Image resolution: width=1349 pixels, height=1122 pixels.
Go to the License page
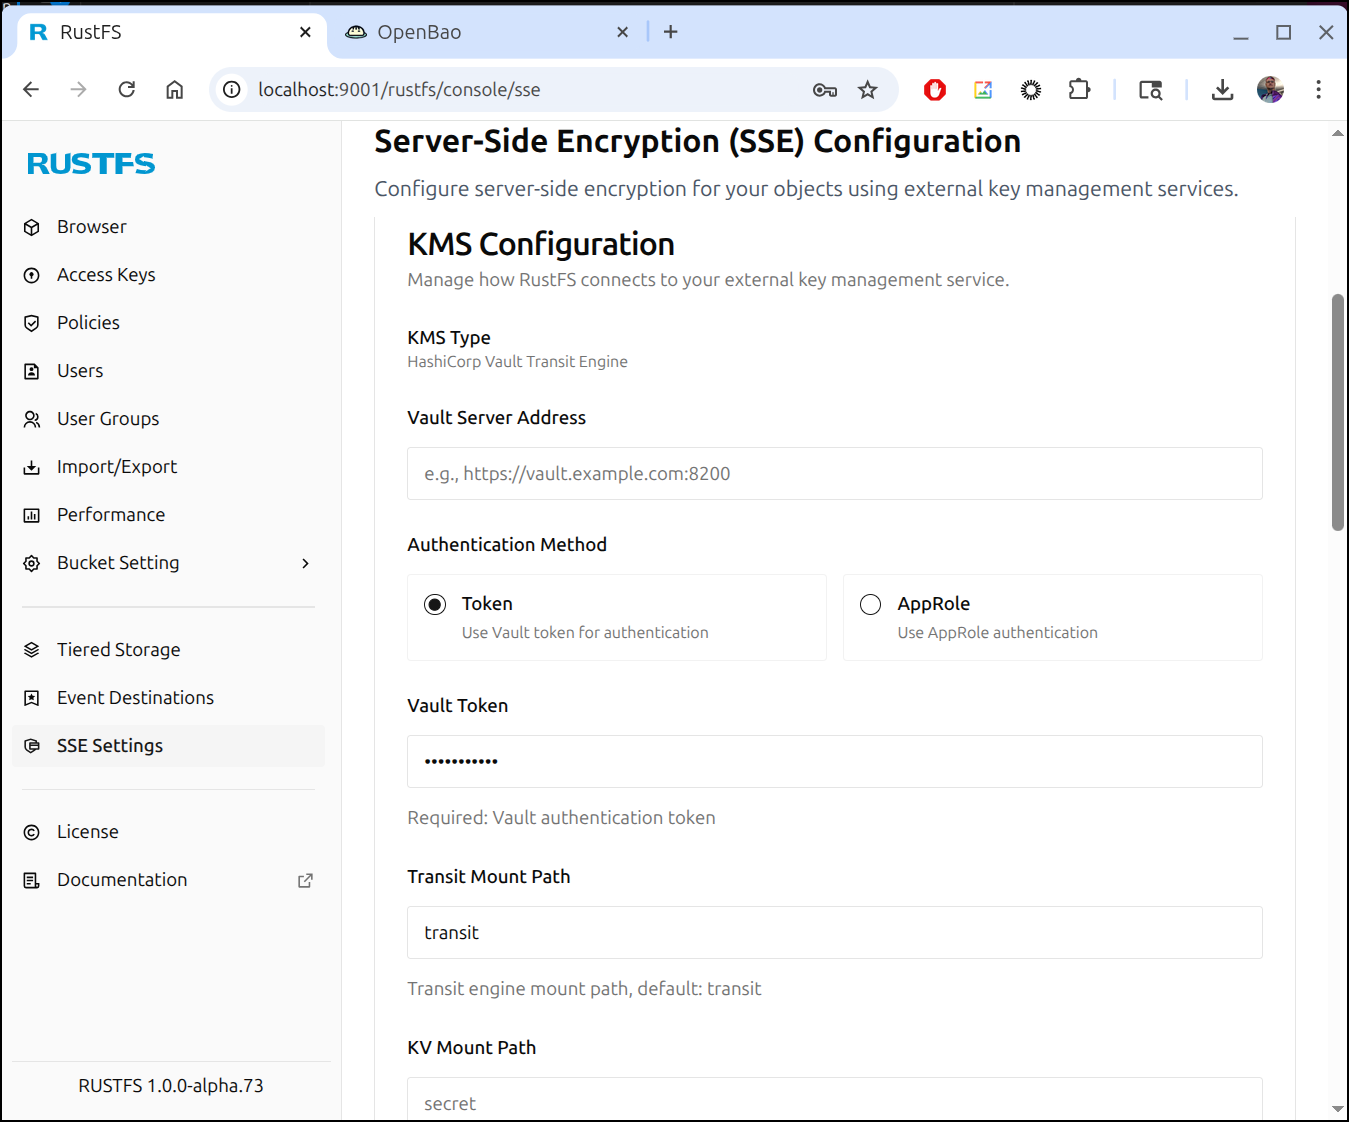(x=88, y=832)
